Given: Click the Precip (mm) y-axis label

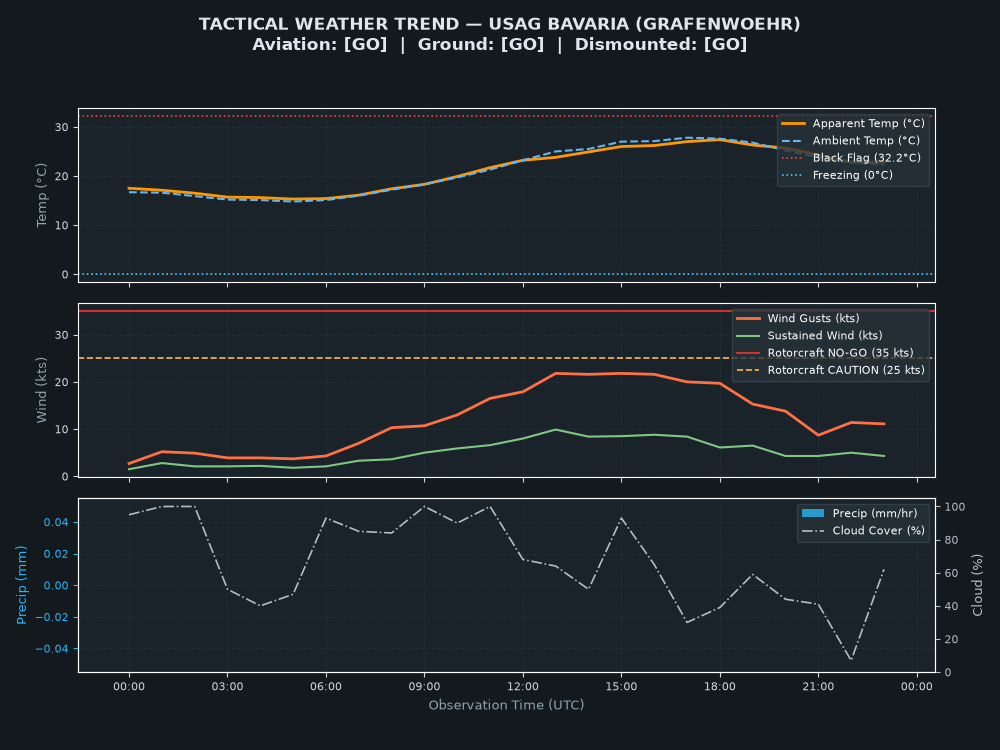Looking at the screenshot, I should pos(22,585).
